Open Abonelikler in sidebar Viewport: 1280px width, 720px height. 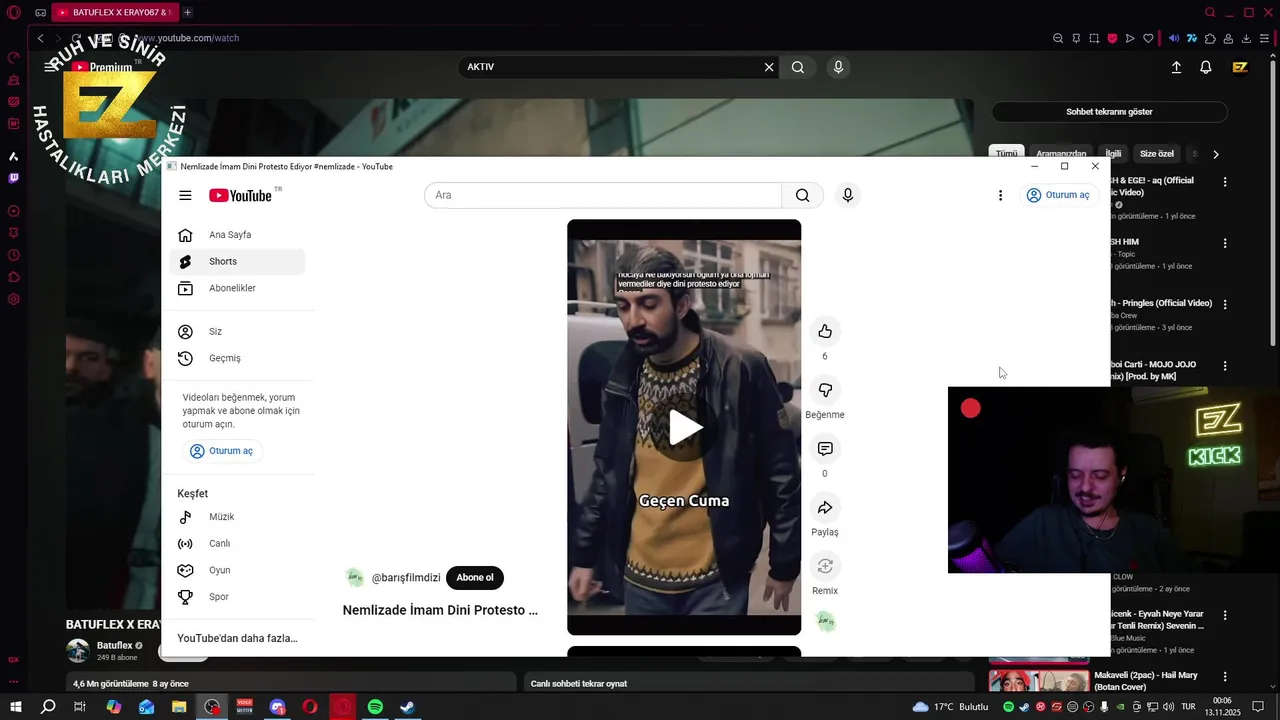pos(238,288)
